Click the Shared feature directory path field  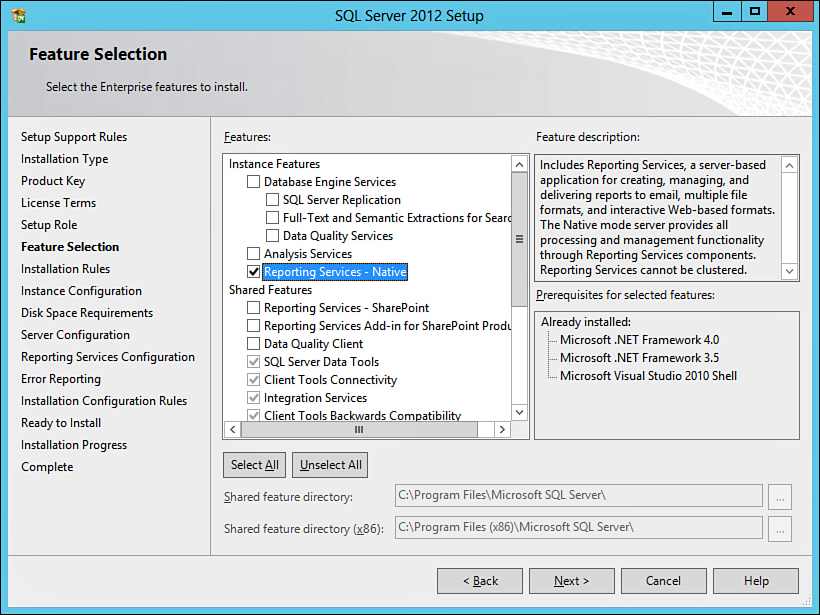pyautogui.click(x=578, y=496)
